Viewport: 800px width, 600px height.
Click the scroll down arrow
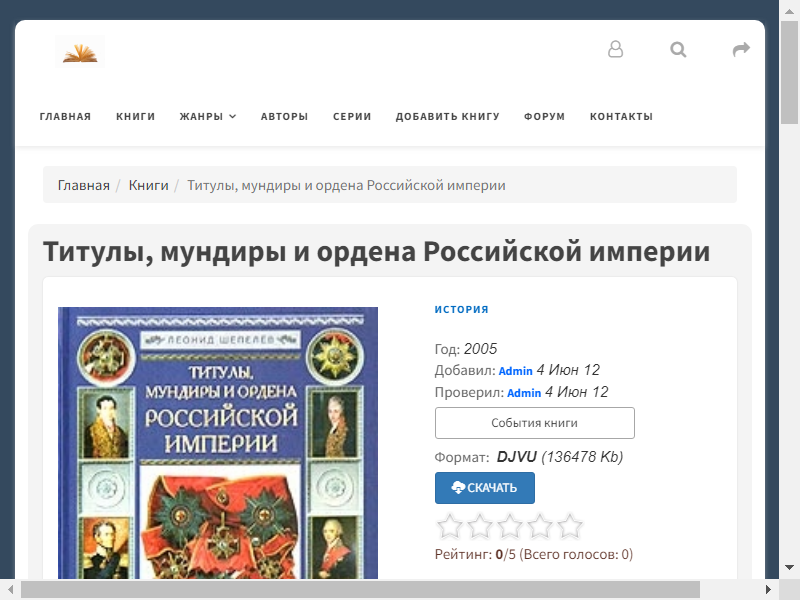pyautogui.click(x=789, y=567)
